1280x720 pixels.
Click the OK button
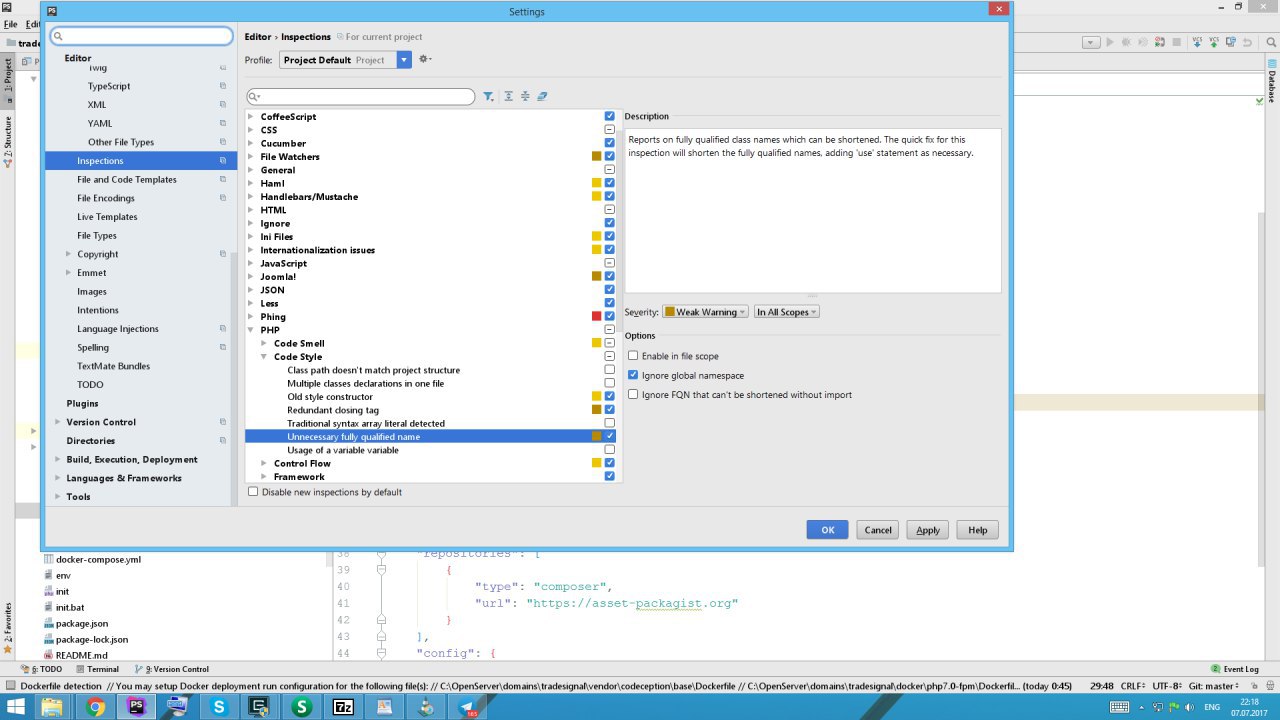click(827, 530)
